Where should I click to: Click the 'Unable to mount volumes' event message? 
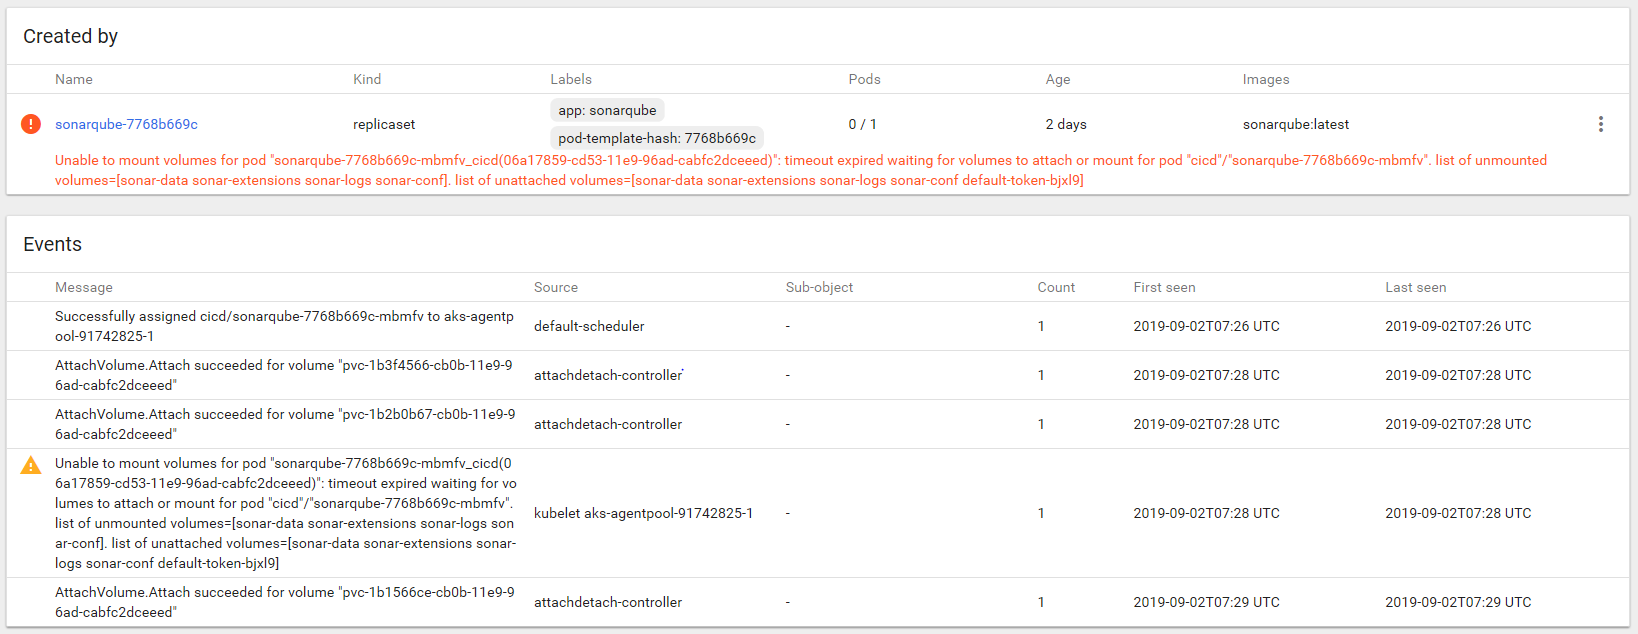(286, 513)
